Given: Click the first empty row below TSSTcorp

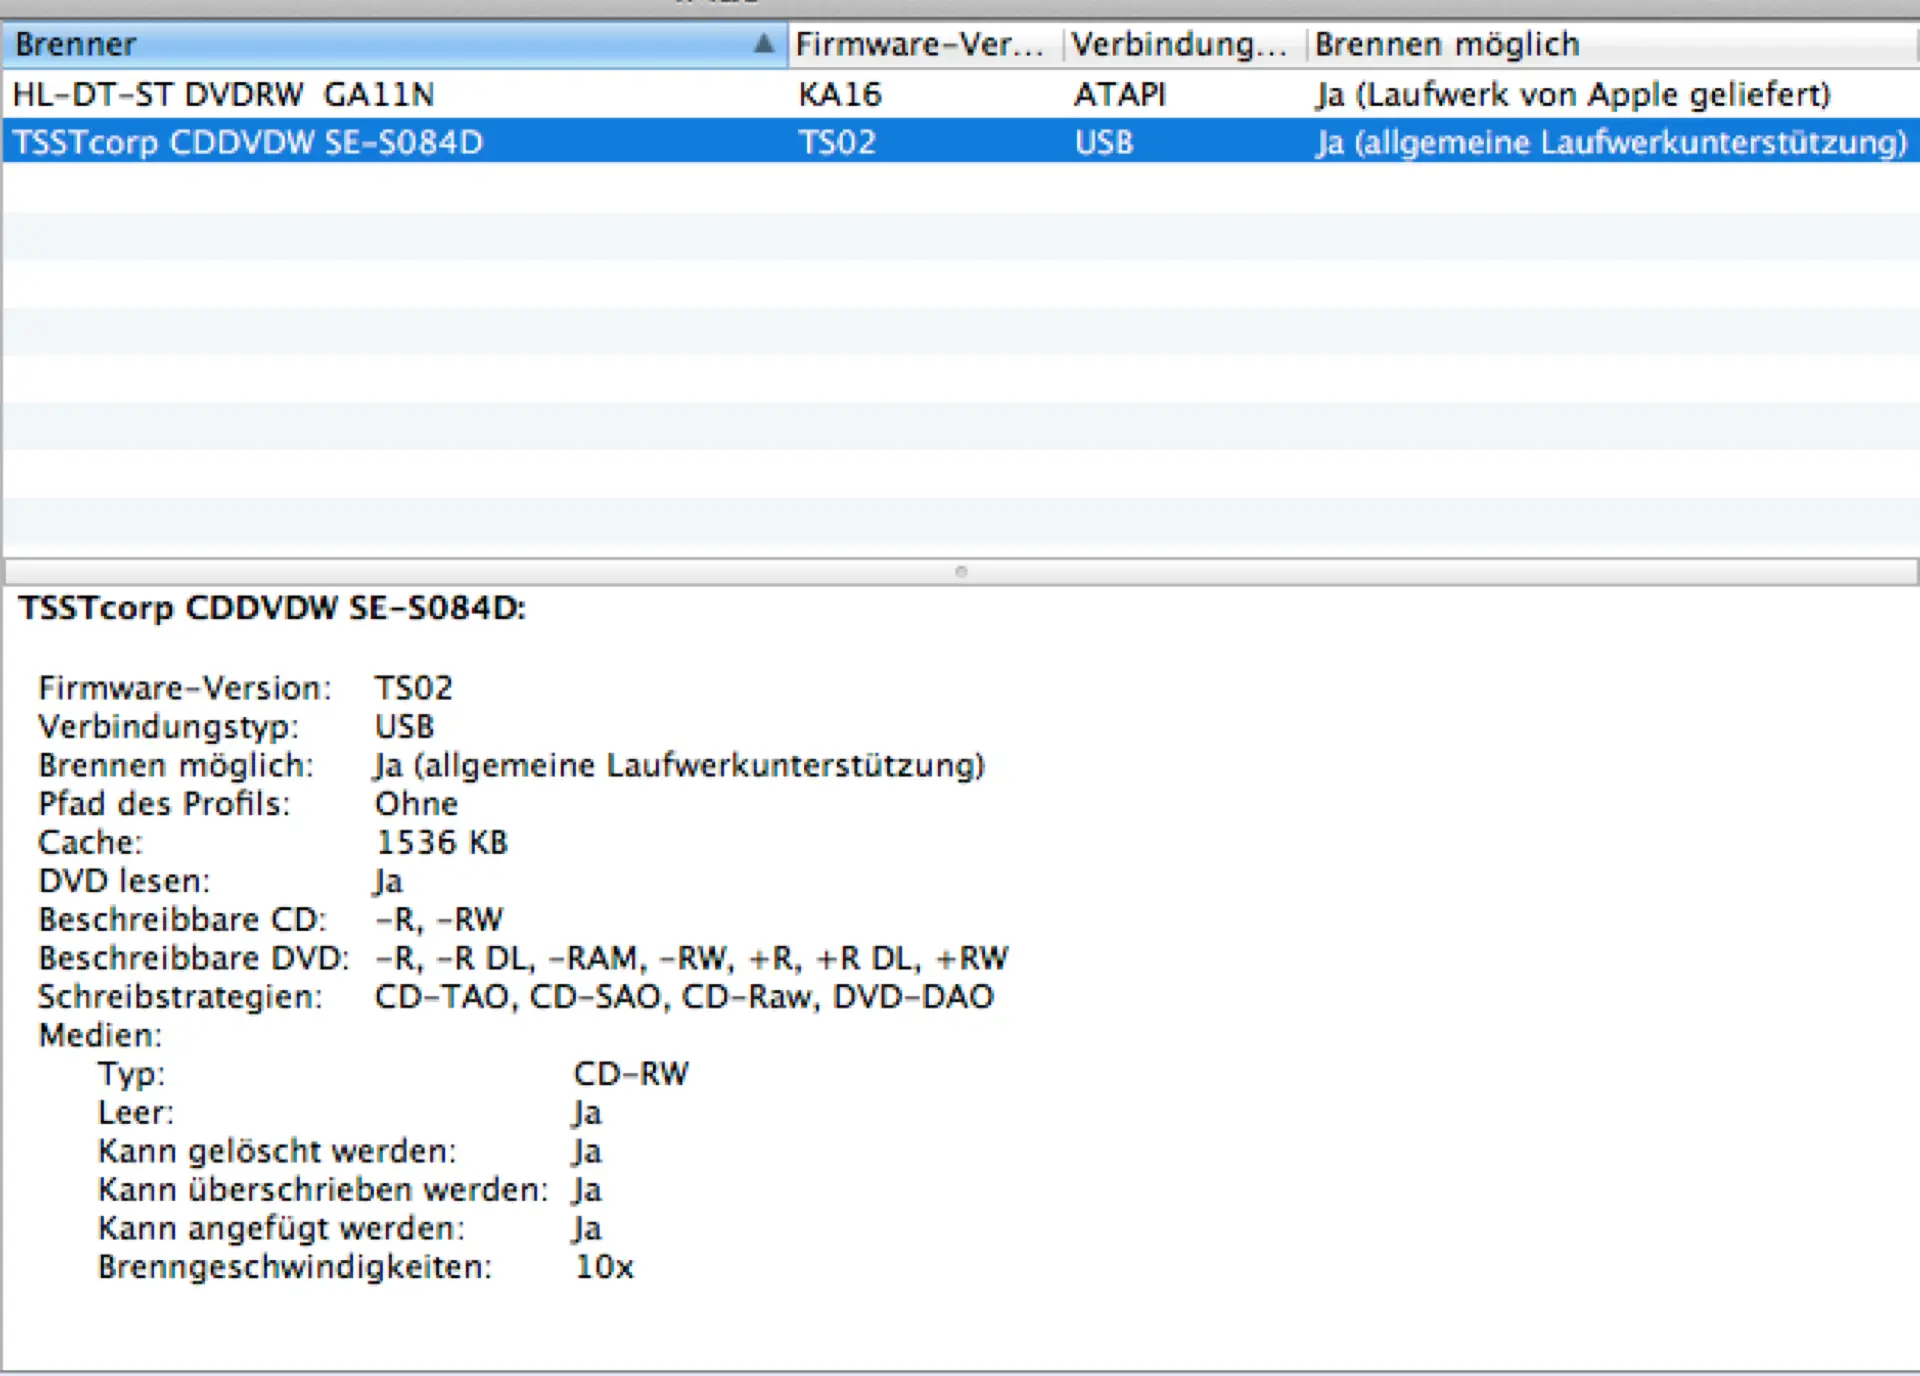Looking at the screenshot, I should [x=960, y=188].
